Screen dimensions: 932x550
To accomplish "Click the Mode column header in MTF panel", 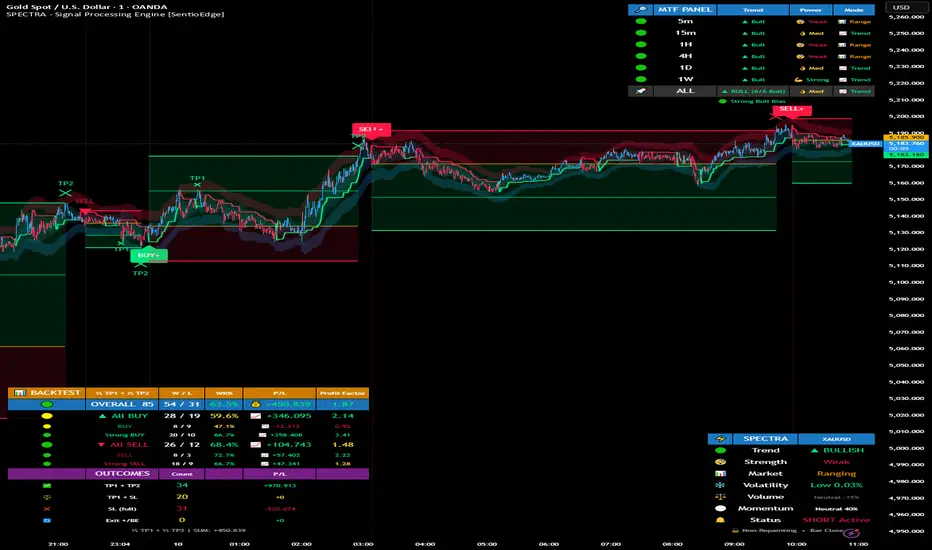I will [854, 10].
